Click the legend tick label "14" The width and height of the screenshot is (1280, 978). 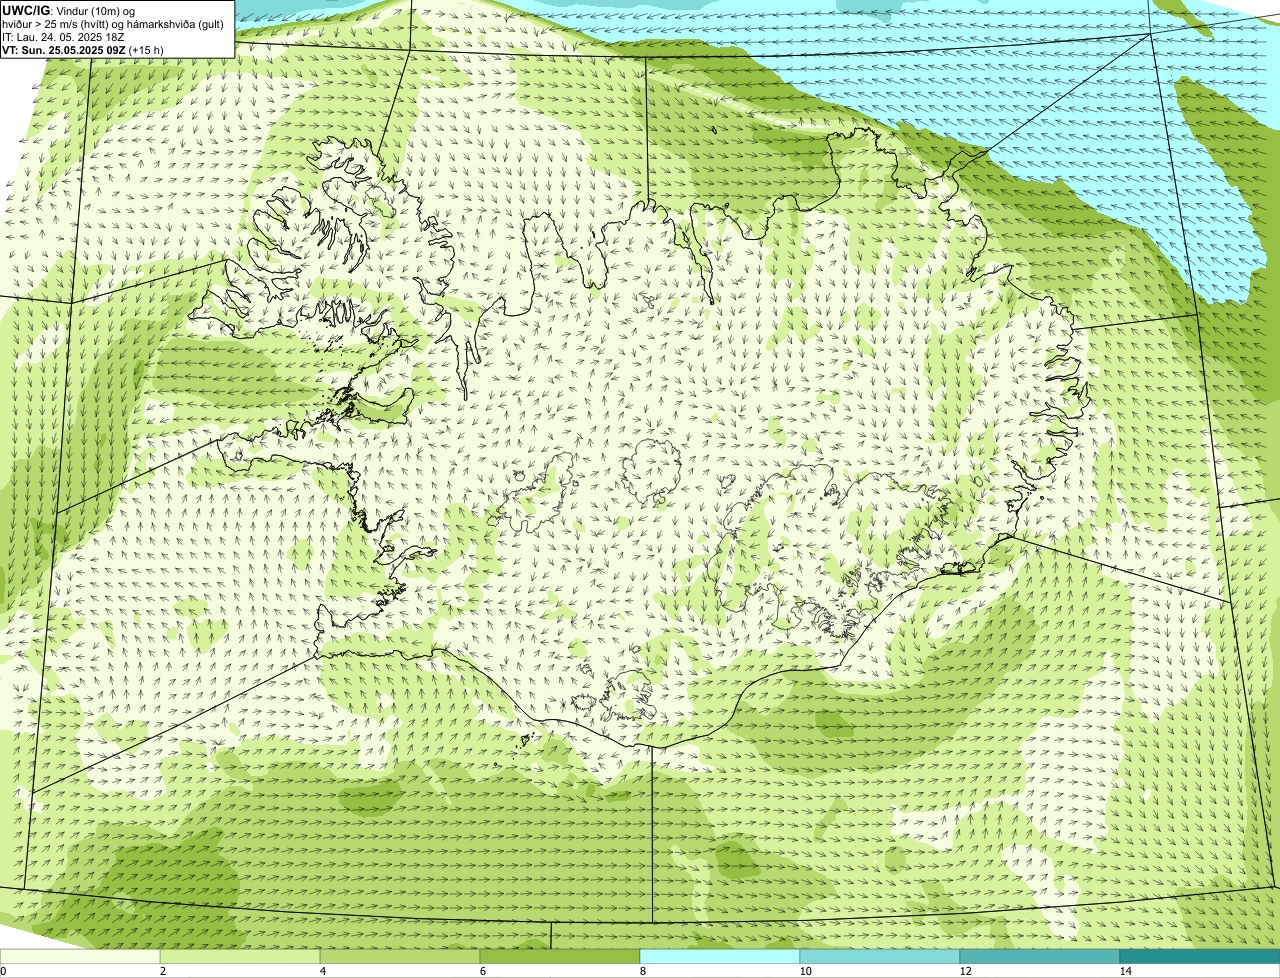click(1125, 971)
